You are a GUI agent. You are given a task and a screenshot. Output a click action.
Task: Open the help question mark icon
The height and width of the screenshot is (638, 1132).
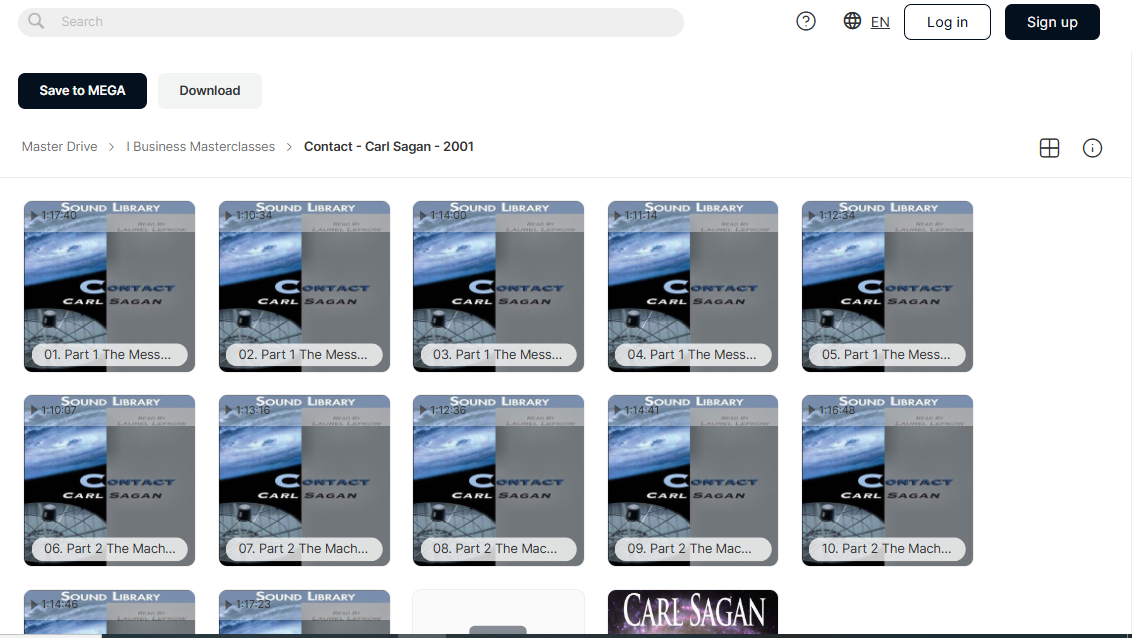pyautogui.click(x=806, y=21)
